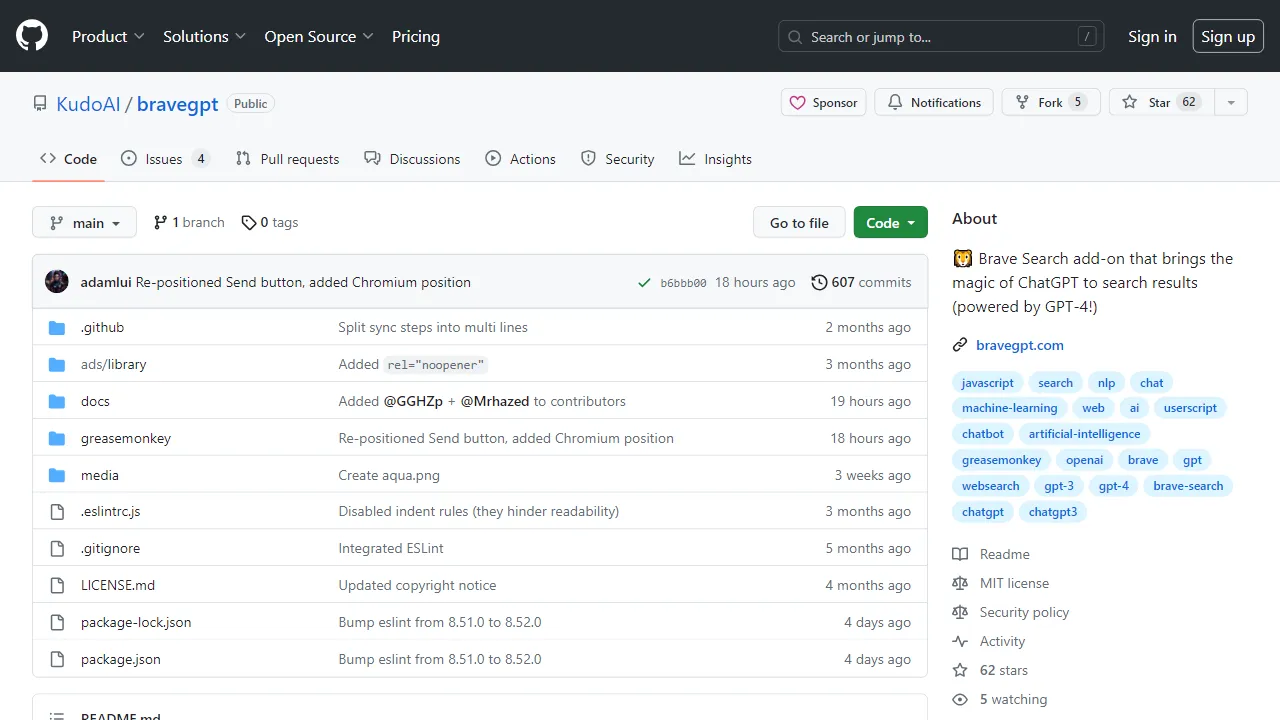The width and height of the screenshot is (1280, 720).
Task: View the MIT license
Action: (x=1001, y=583)
